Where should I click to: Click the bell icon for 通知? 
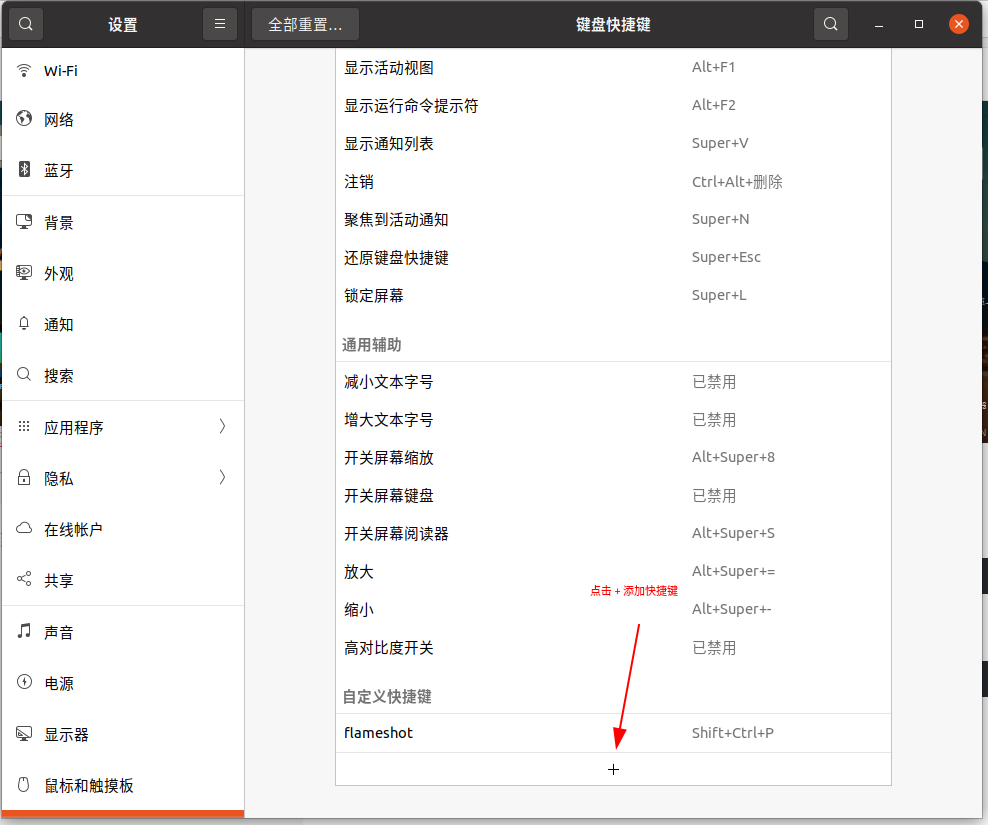pyautogui.click(x=24, y=323)
